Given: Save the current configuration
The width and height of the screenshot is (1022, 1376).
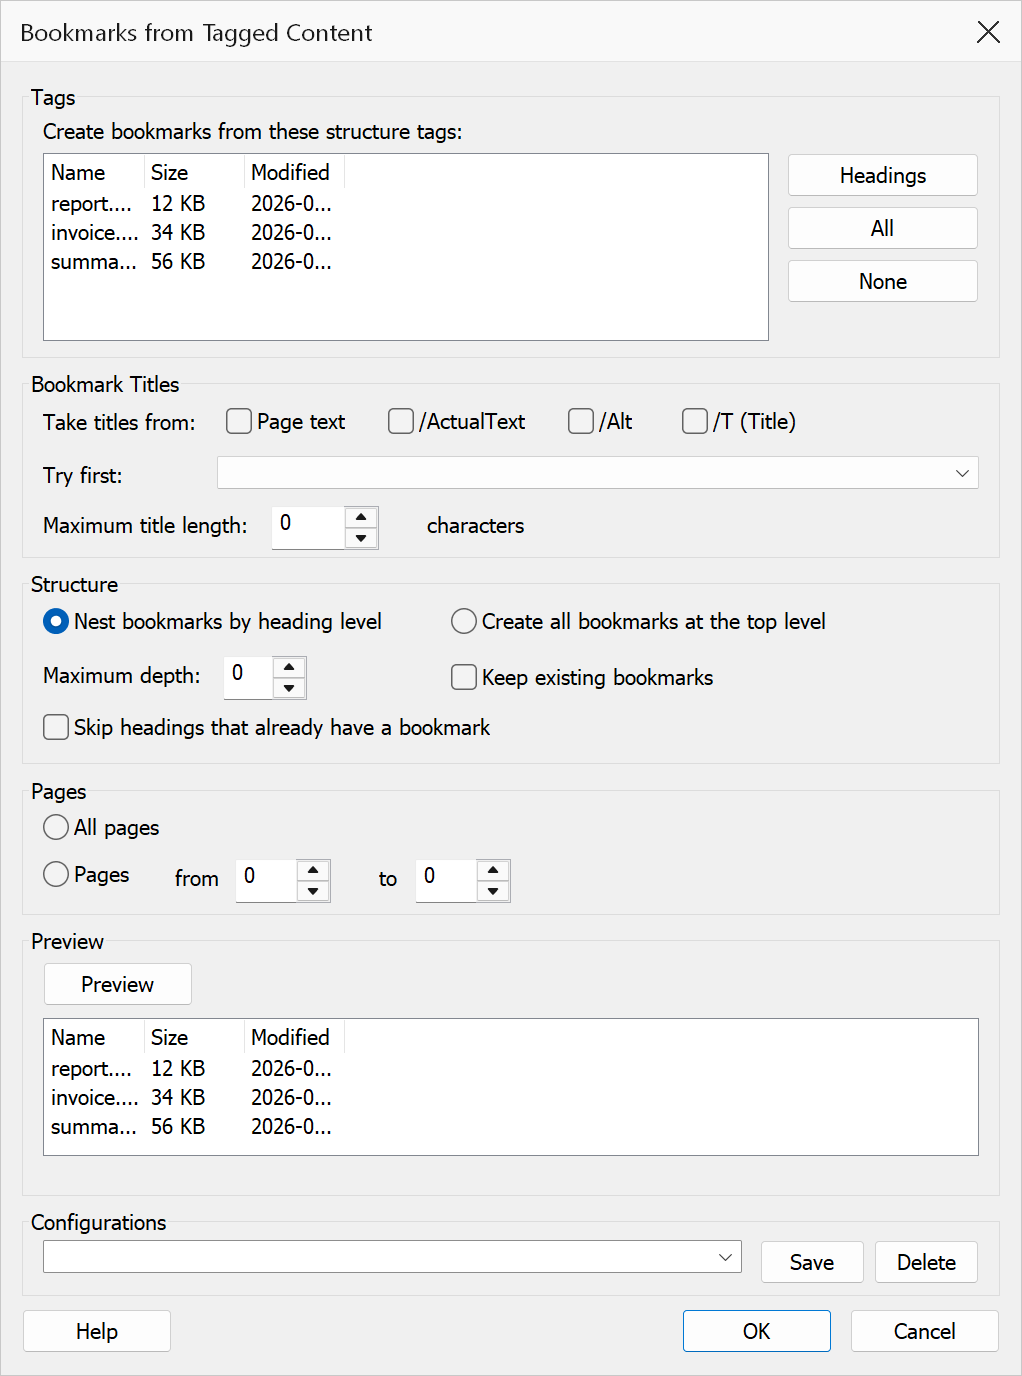Looking at the screenshot, I should tap(812, 1262).
